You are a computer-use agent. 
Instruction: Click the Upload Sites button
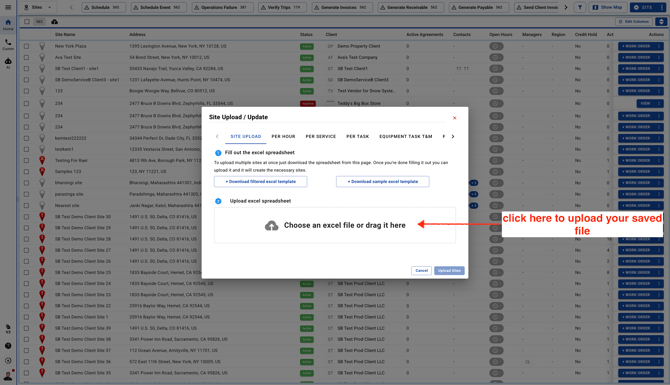450,270
